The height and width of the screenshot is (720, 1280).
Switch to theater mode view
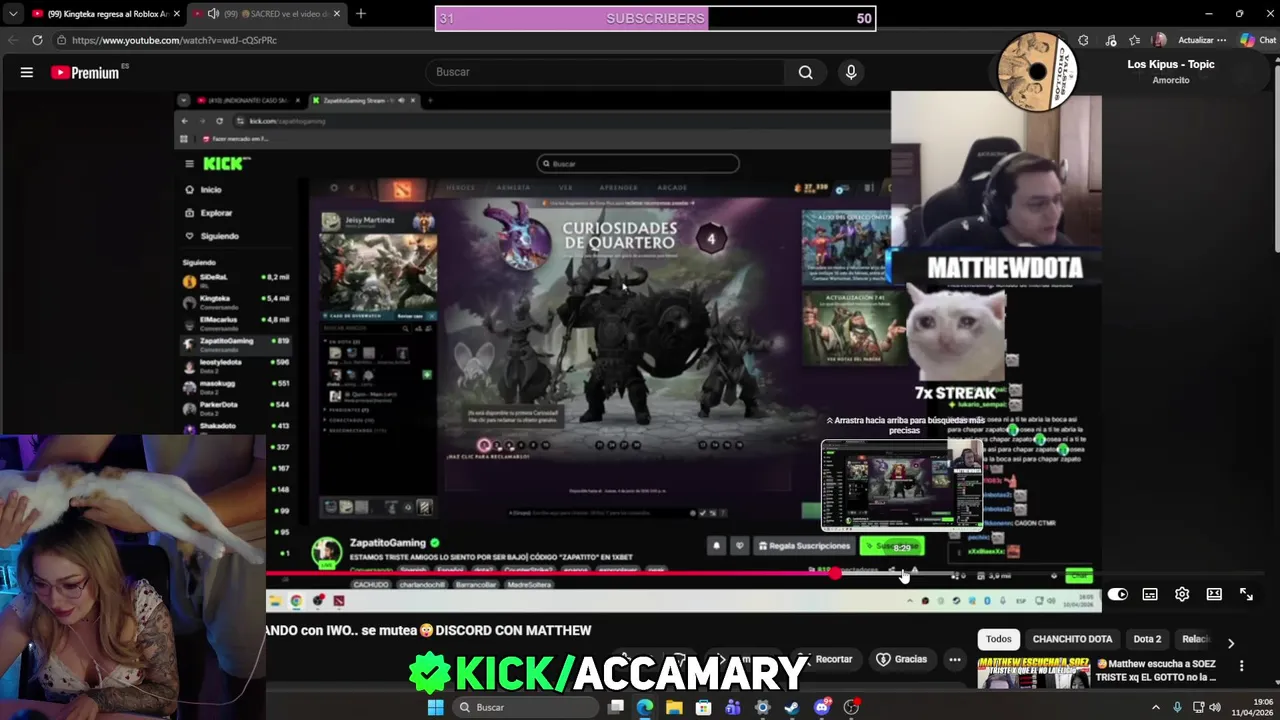pyautogui.click(x=1214, y=594)
